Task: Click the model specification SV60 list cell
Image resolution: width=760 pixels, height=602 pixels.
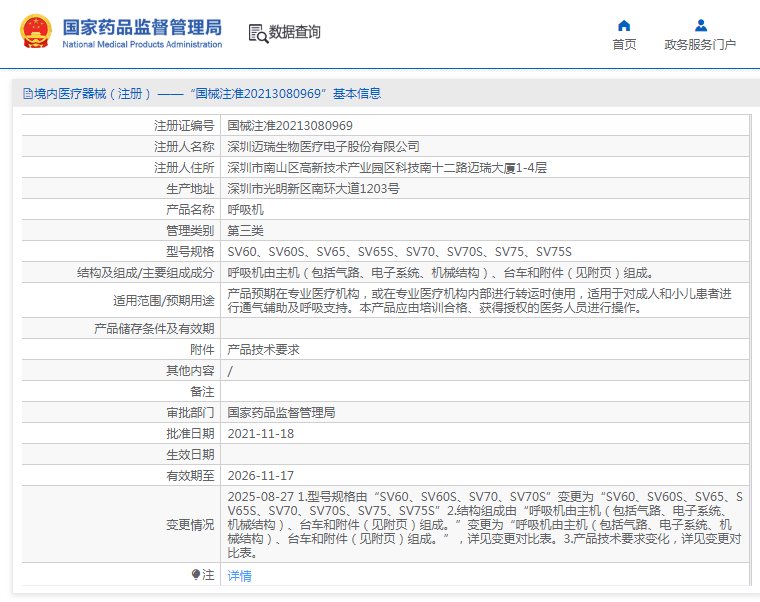Action: [399, 252]
